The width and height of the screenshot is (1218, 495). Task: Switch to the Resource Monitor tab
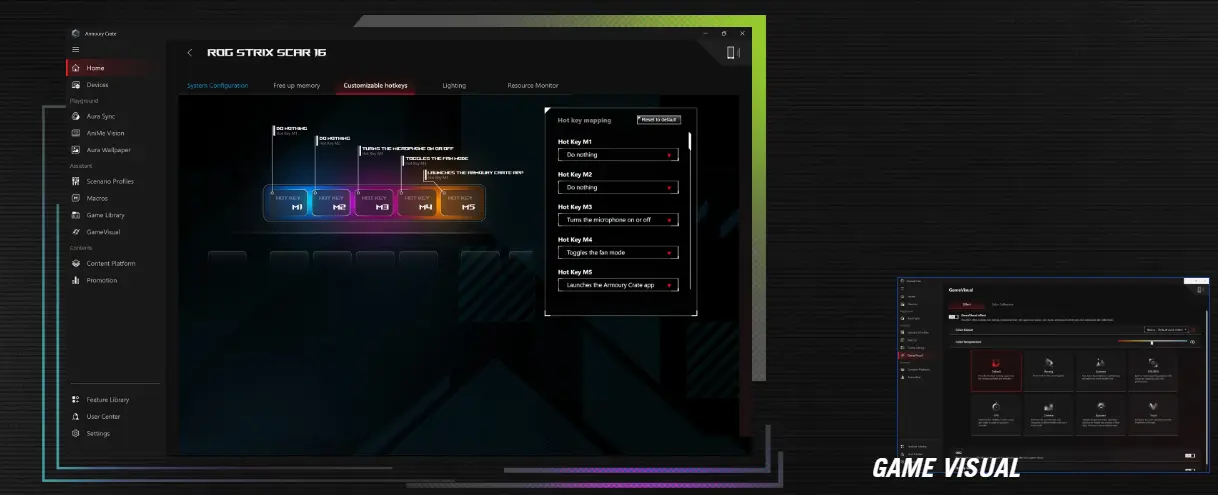tap(533, 86)
